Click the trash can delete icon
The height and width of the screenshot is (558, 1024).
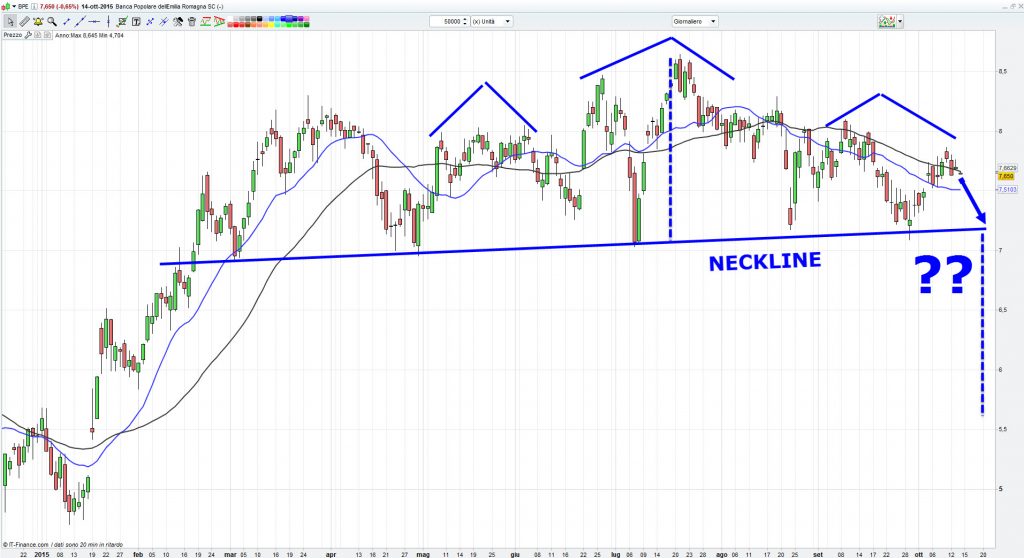[191, 21]
